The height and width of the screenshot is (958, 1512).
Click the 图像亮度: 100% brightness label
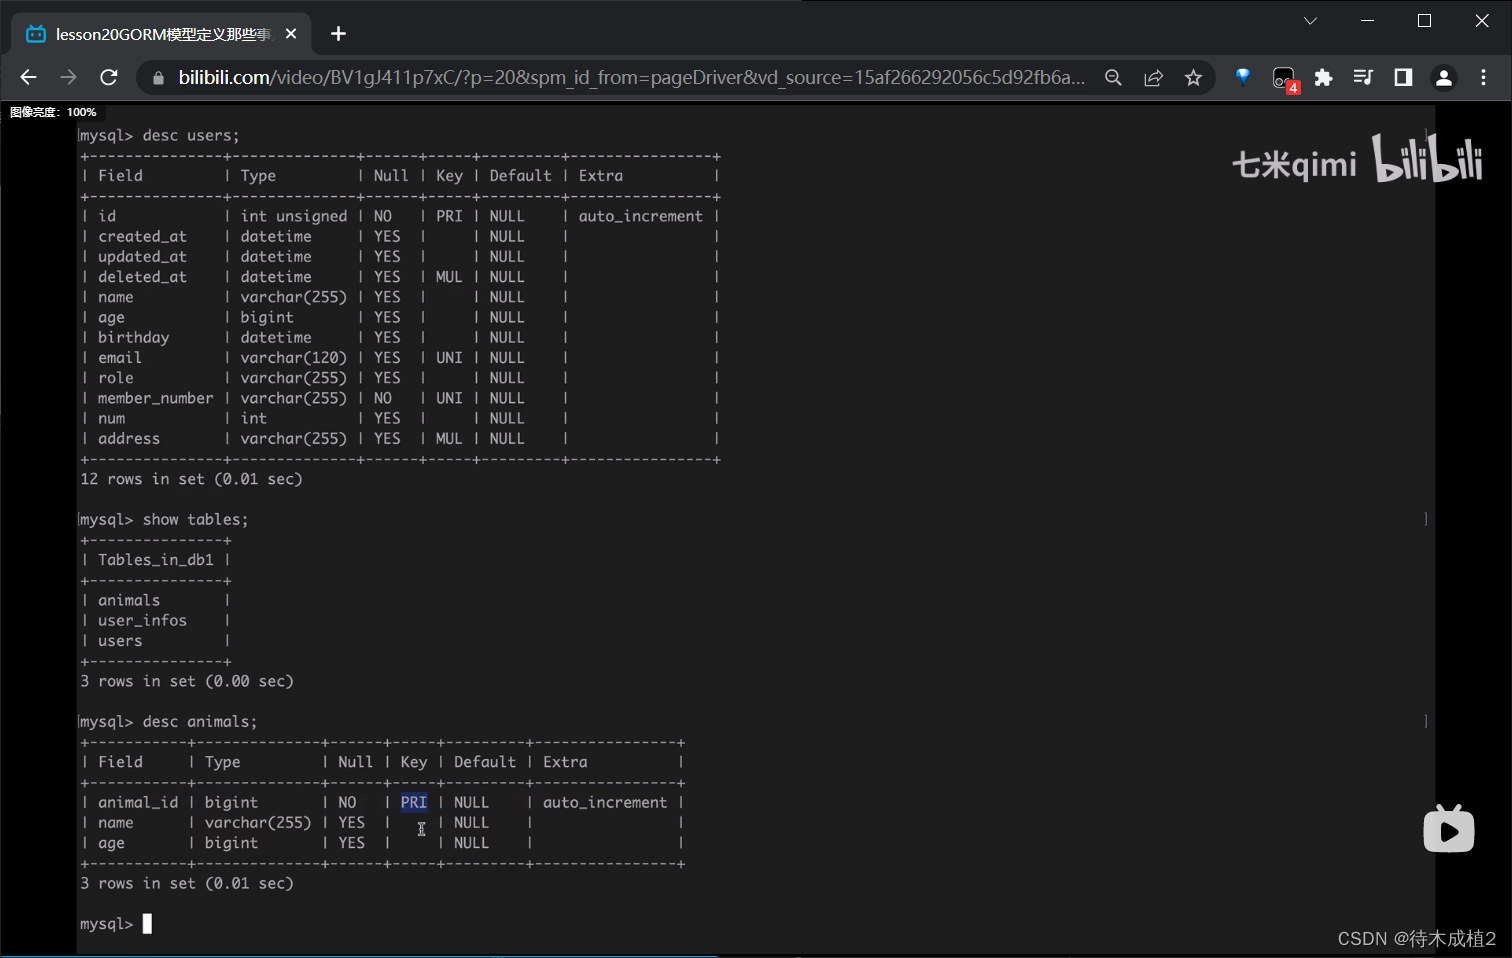[x=53, y=112]
